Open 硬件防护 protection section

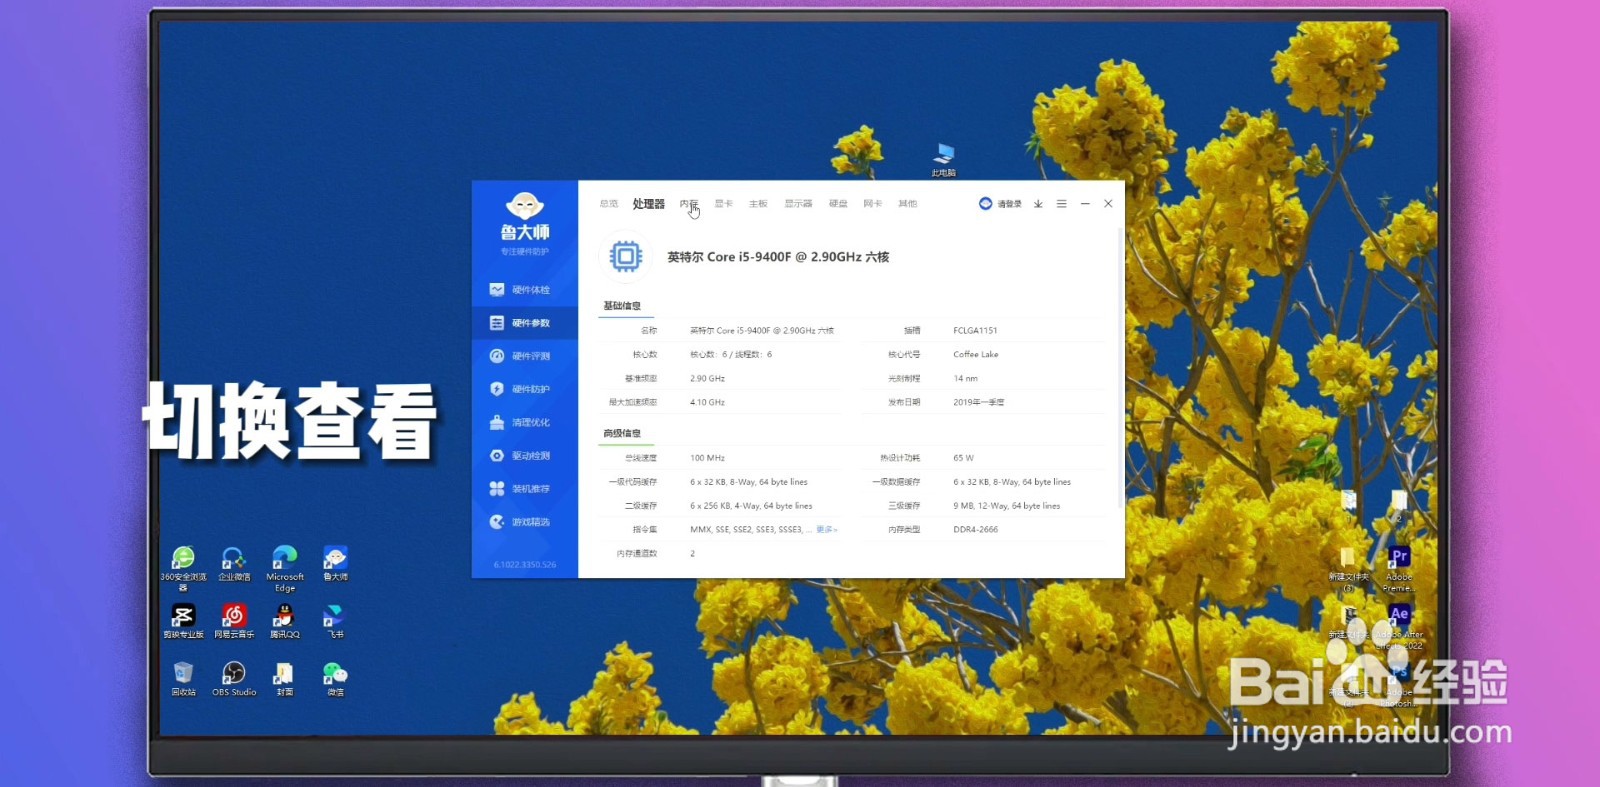tap(524, 389)
